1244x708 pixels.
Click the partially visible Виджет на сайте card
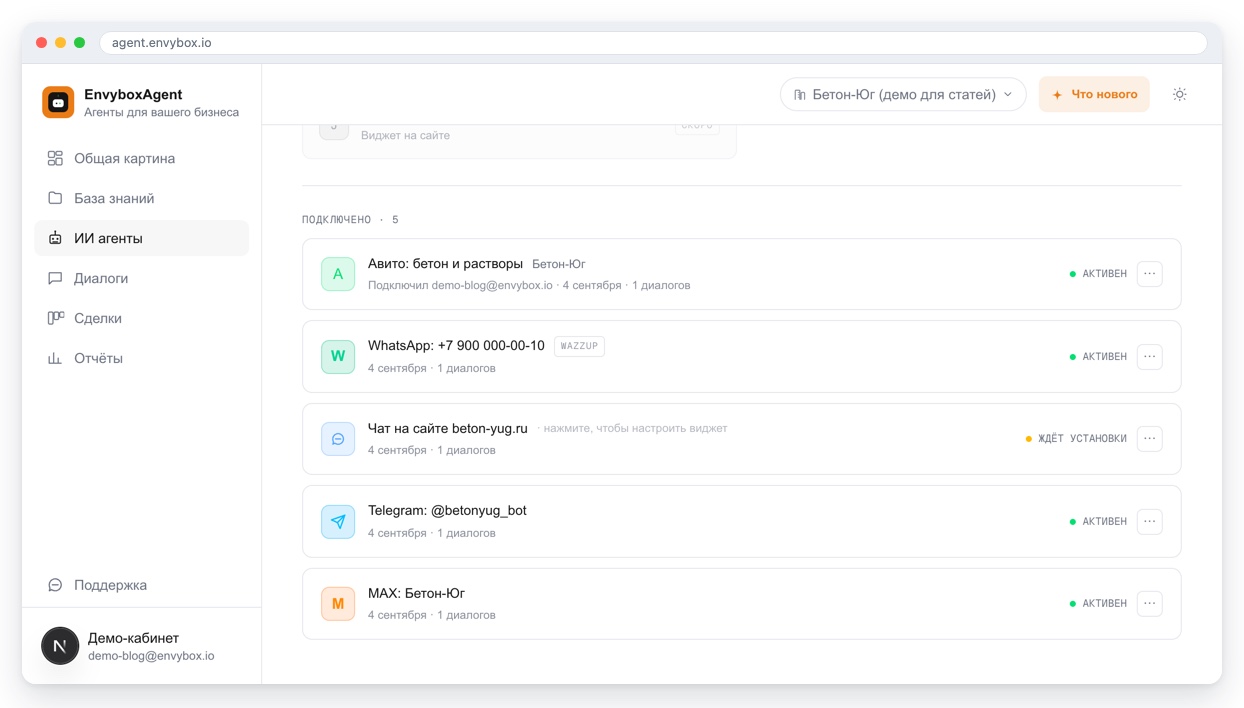coord(519,140)
